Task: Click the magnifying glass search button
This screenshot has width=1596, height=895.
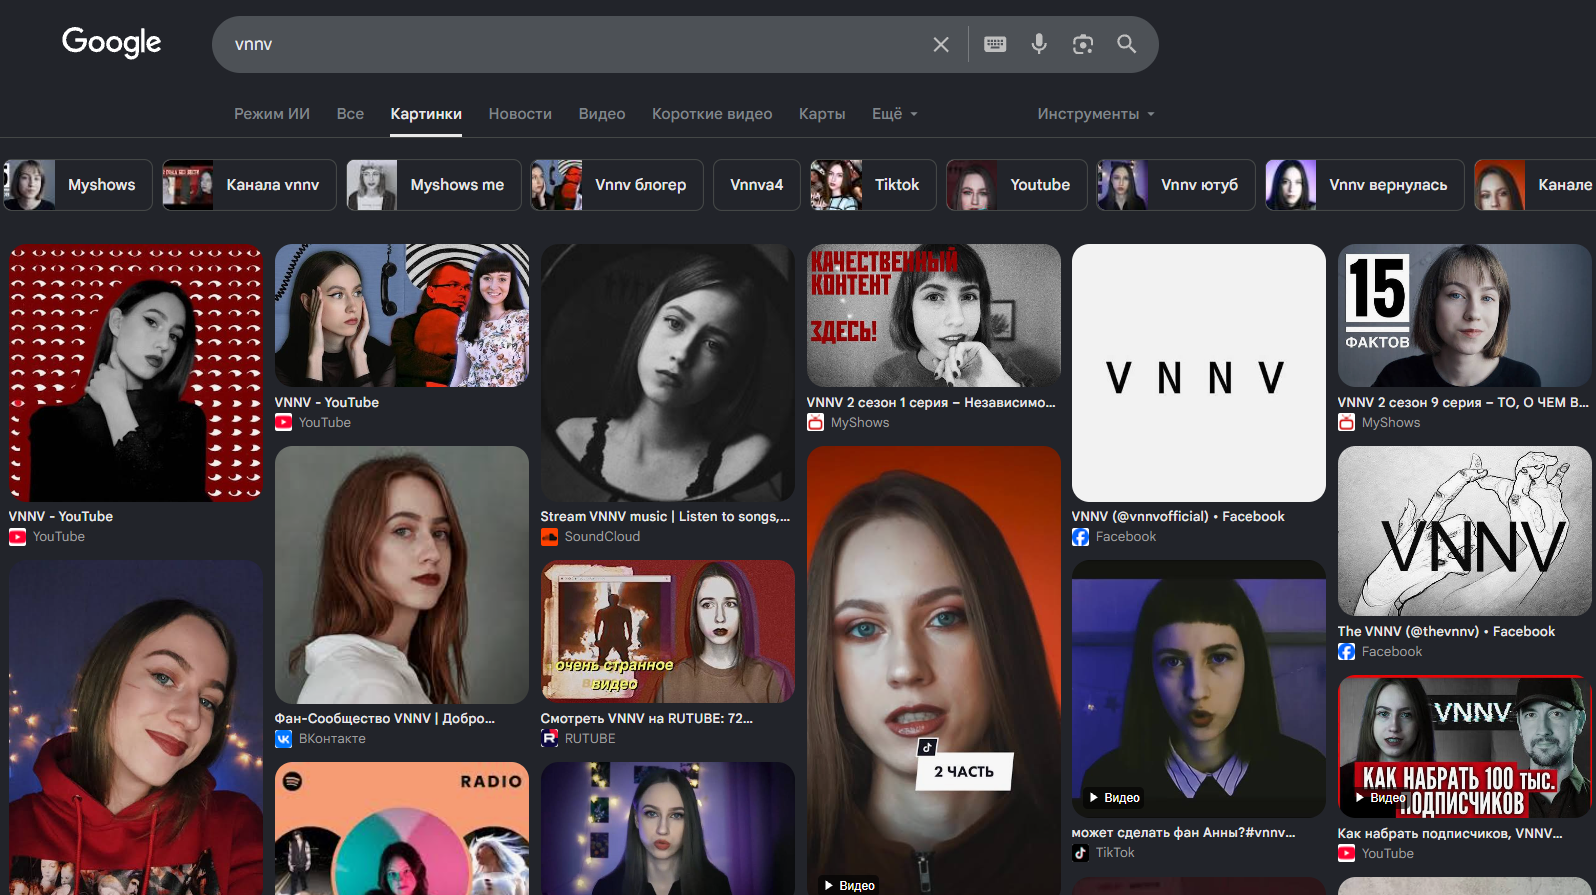Action: pos(1127,44)
